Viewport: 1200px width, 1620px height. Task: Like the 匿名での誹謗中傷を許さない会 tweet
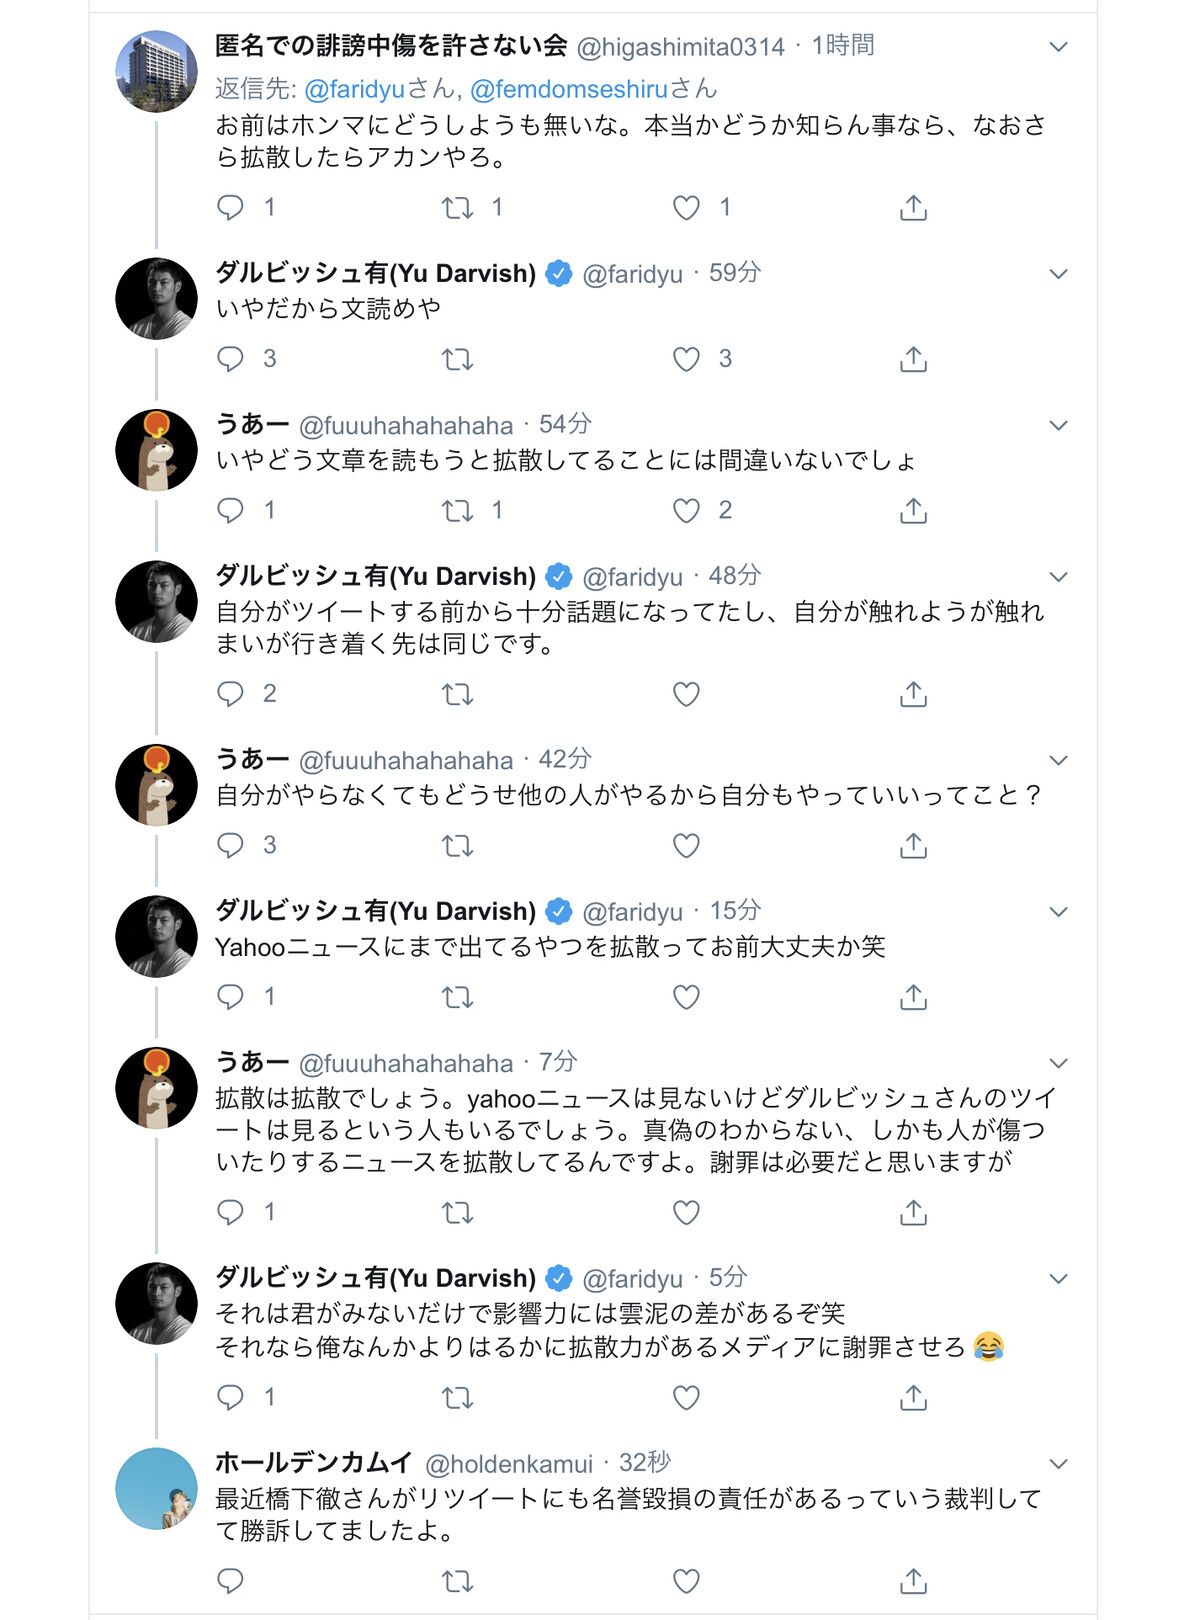tap(686, 207)
